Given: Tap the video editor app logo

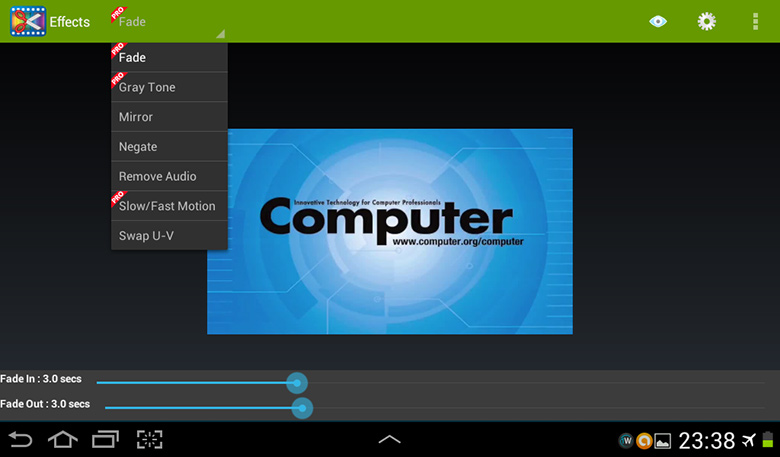Looking at the screenshot, I should [28, 21].
